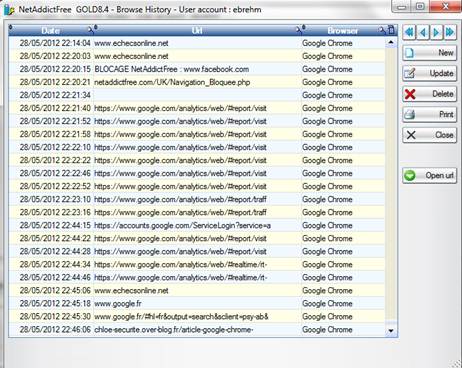Select the #realtime entry at 22:44:34
The width and height of the screenshot is (462, 368).
(x=197, y=264)
